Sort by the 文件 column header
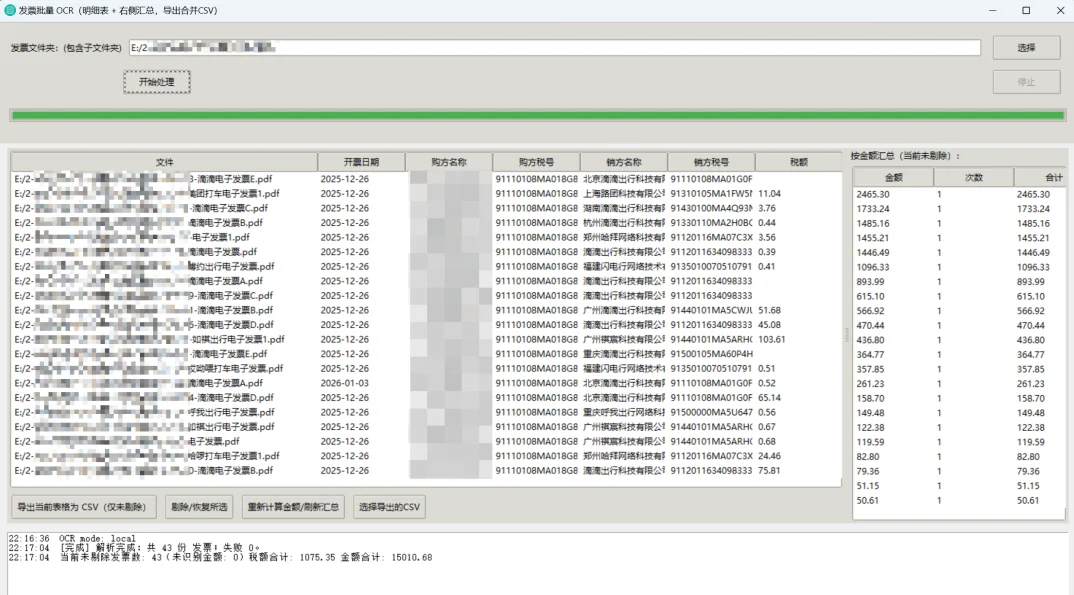 164,162
